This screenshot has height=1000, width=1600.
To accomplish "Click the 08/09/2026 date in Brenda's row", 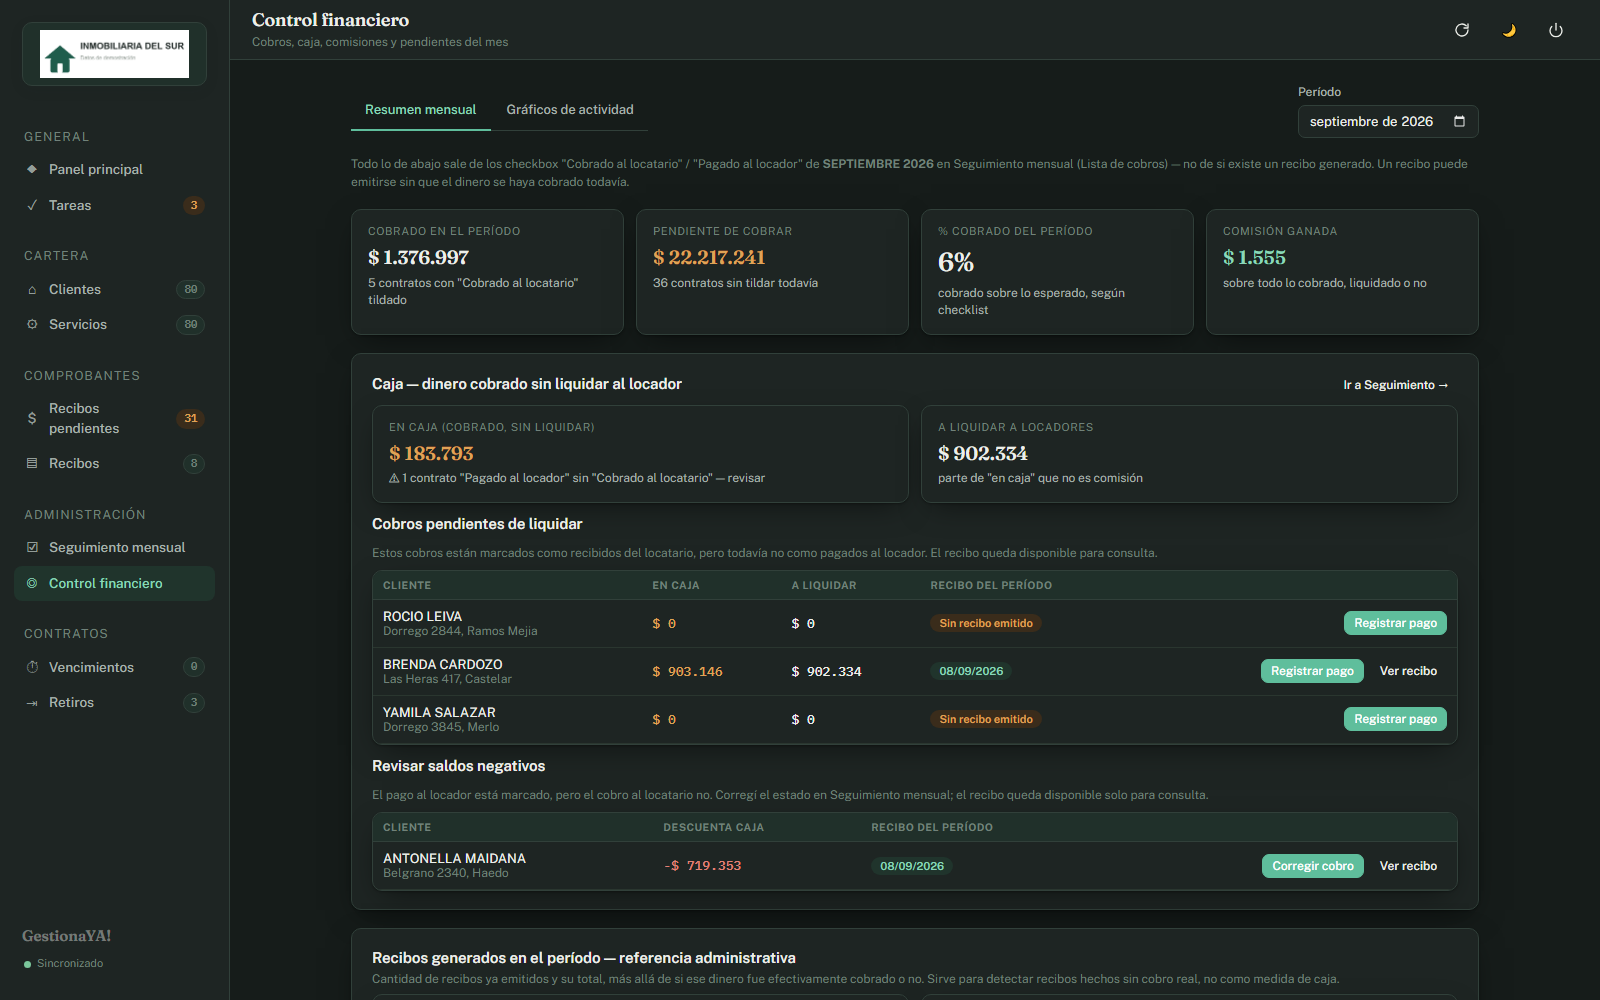I will coord(971,671).
